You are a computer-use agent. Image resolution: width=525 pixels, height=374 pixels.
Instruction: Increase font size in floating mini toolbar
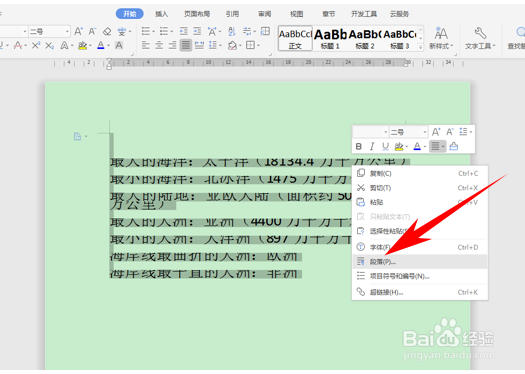click(436, 132)
